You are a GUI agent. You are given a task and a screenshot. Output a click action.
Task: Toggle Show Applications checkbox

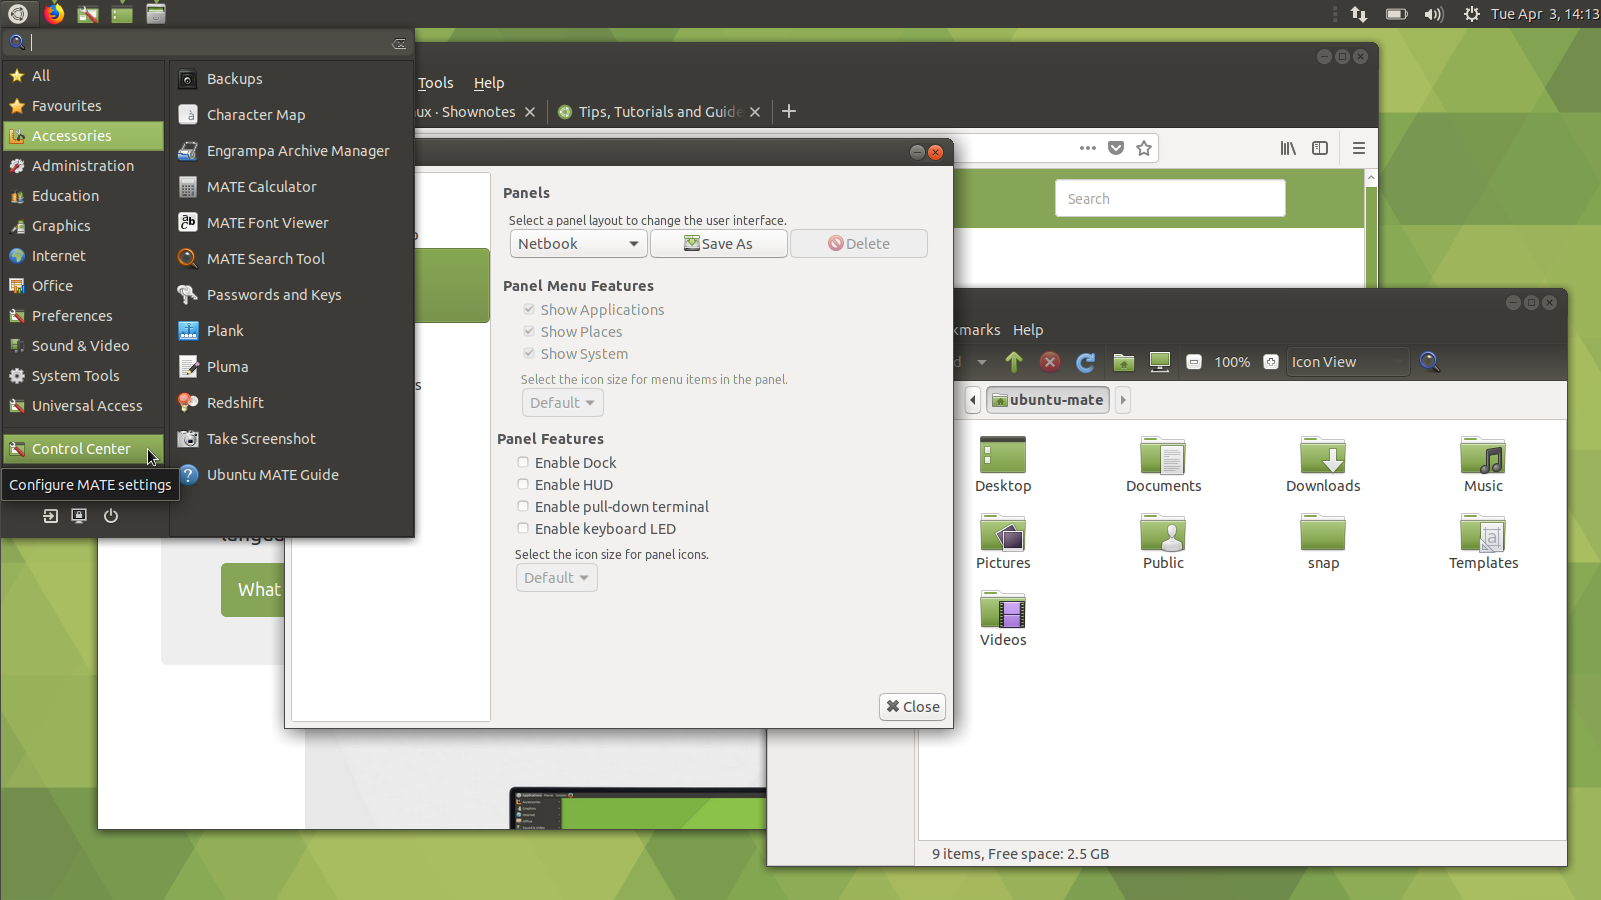coord(529,309)
